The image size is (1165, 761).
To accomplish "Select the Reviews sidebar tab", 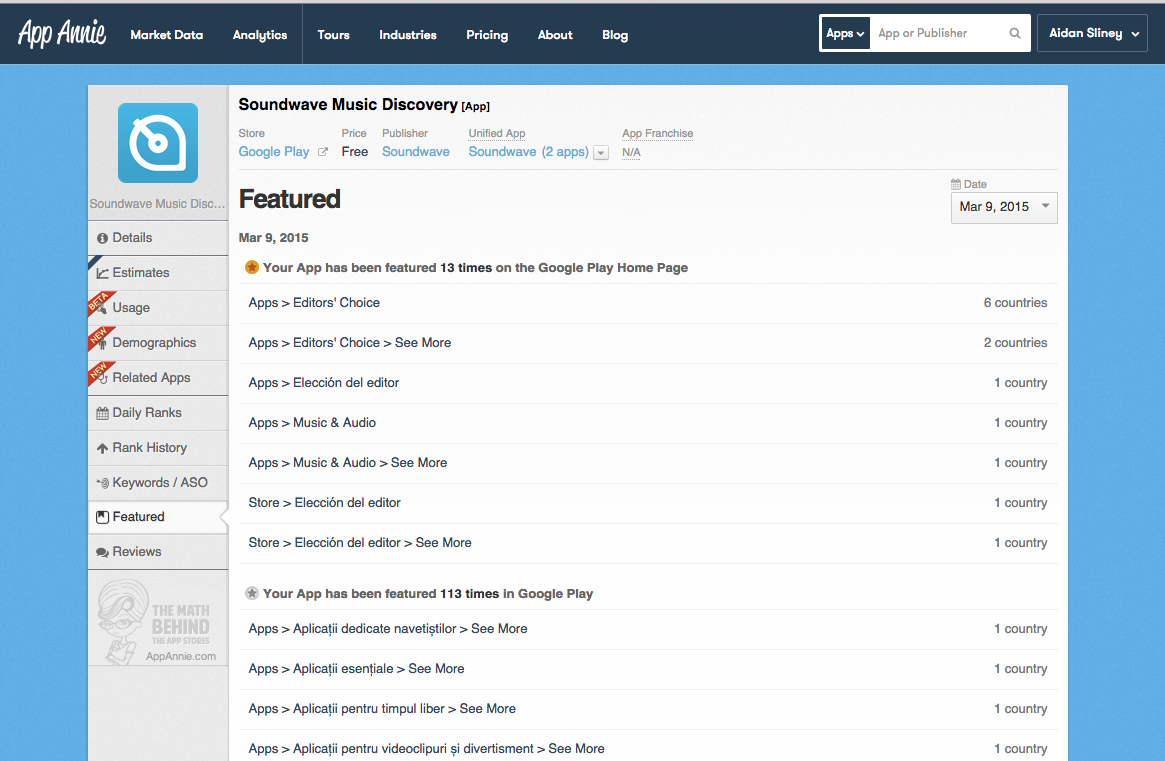I will point(158,552).
